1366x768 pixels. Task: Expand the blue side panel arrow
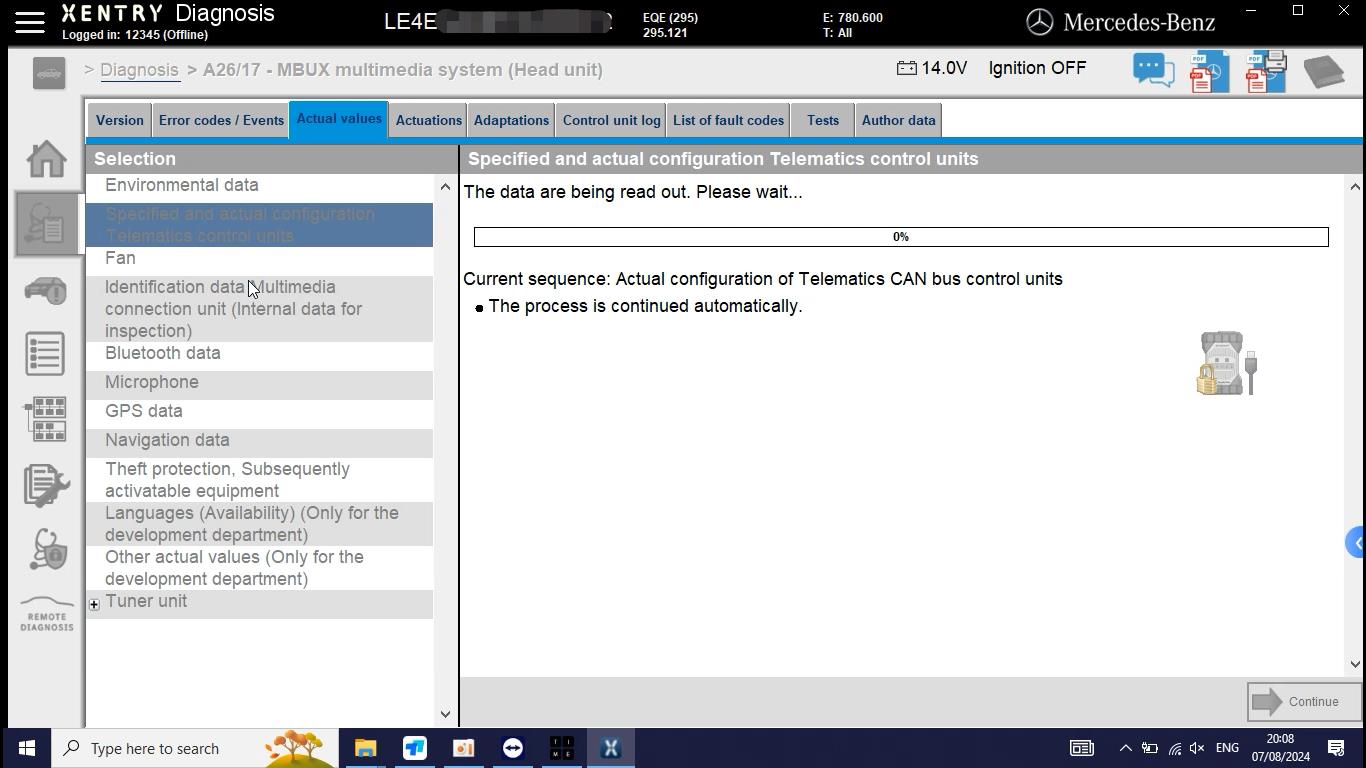click(x=1356, y=543)
